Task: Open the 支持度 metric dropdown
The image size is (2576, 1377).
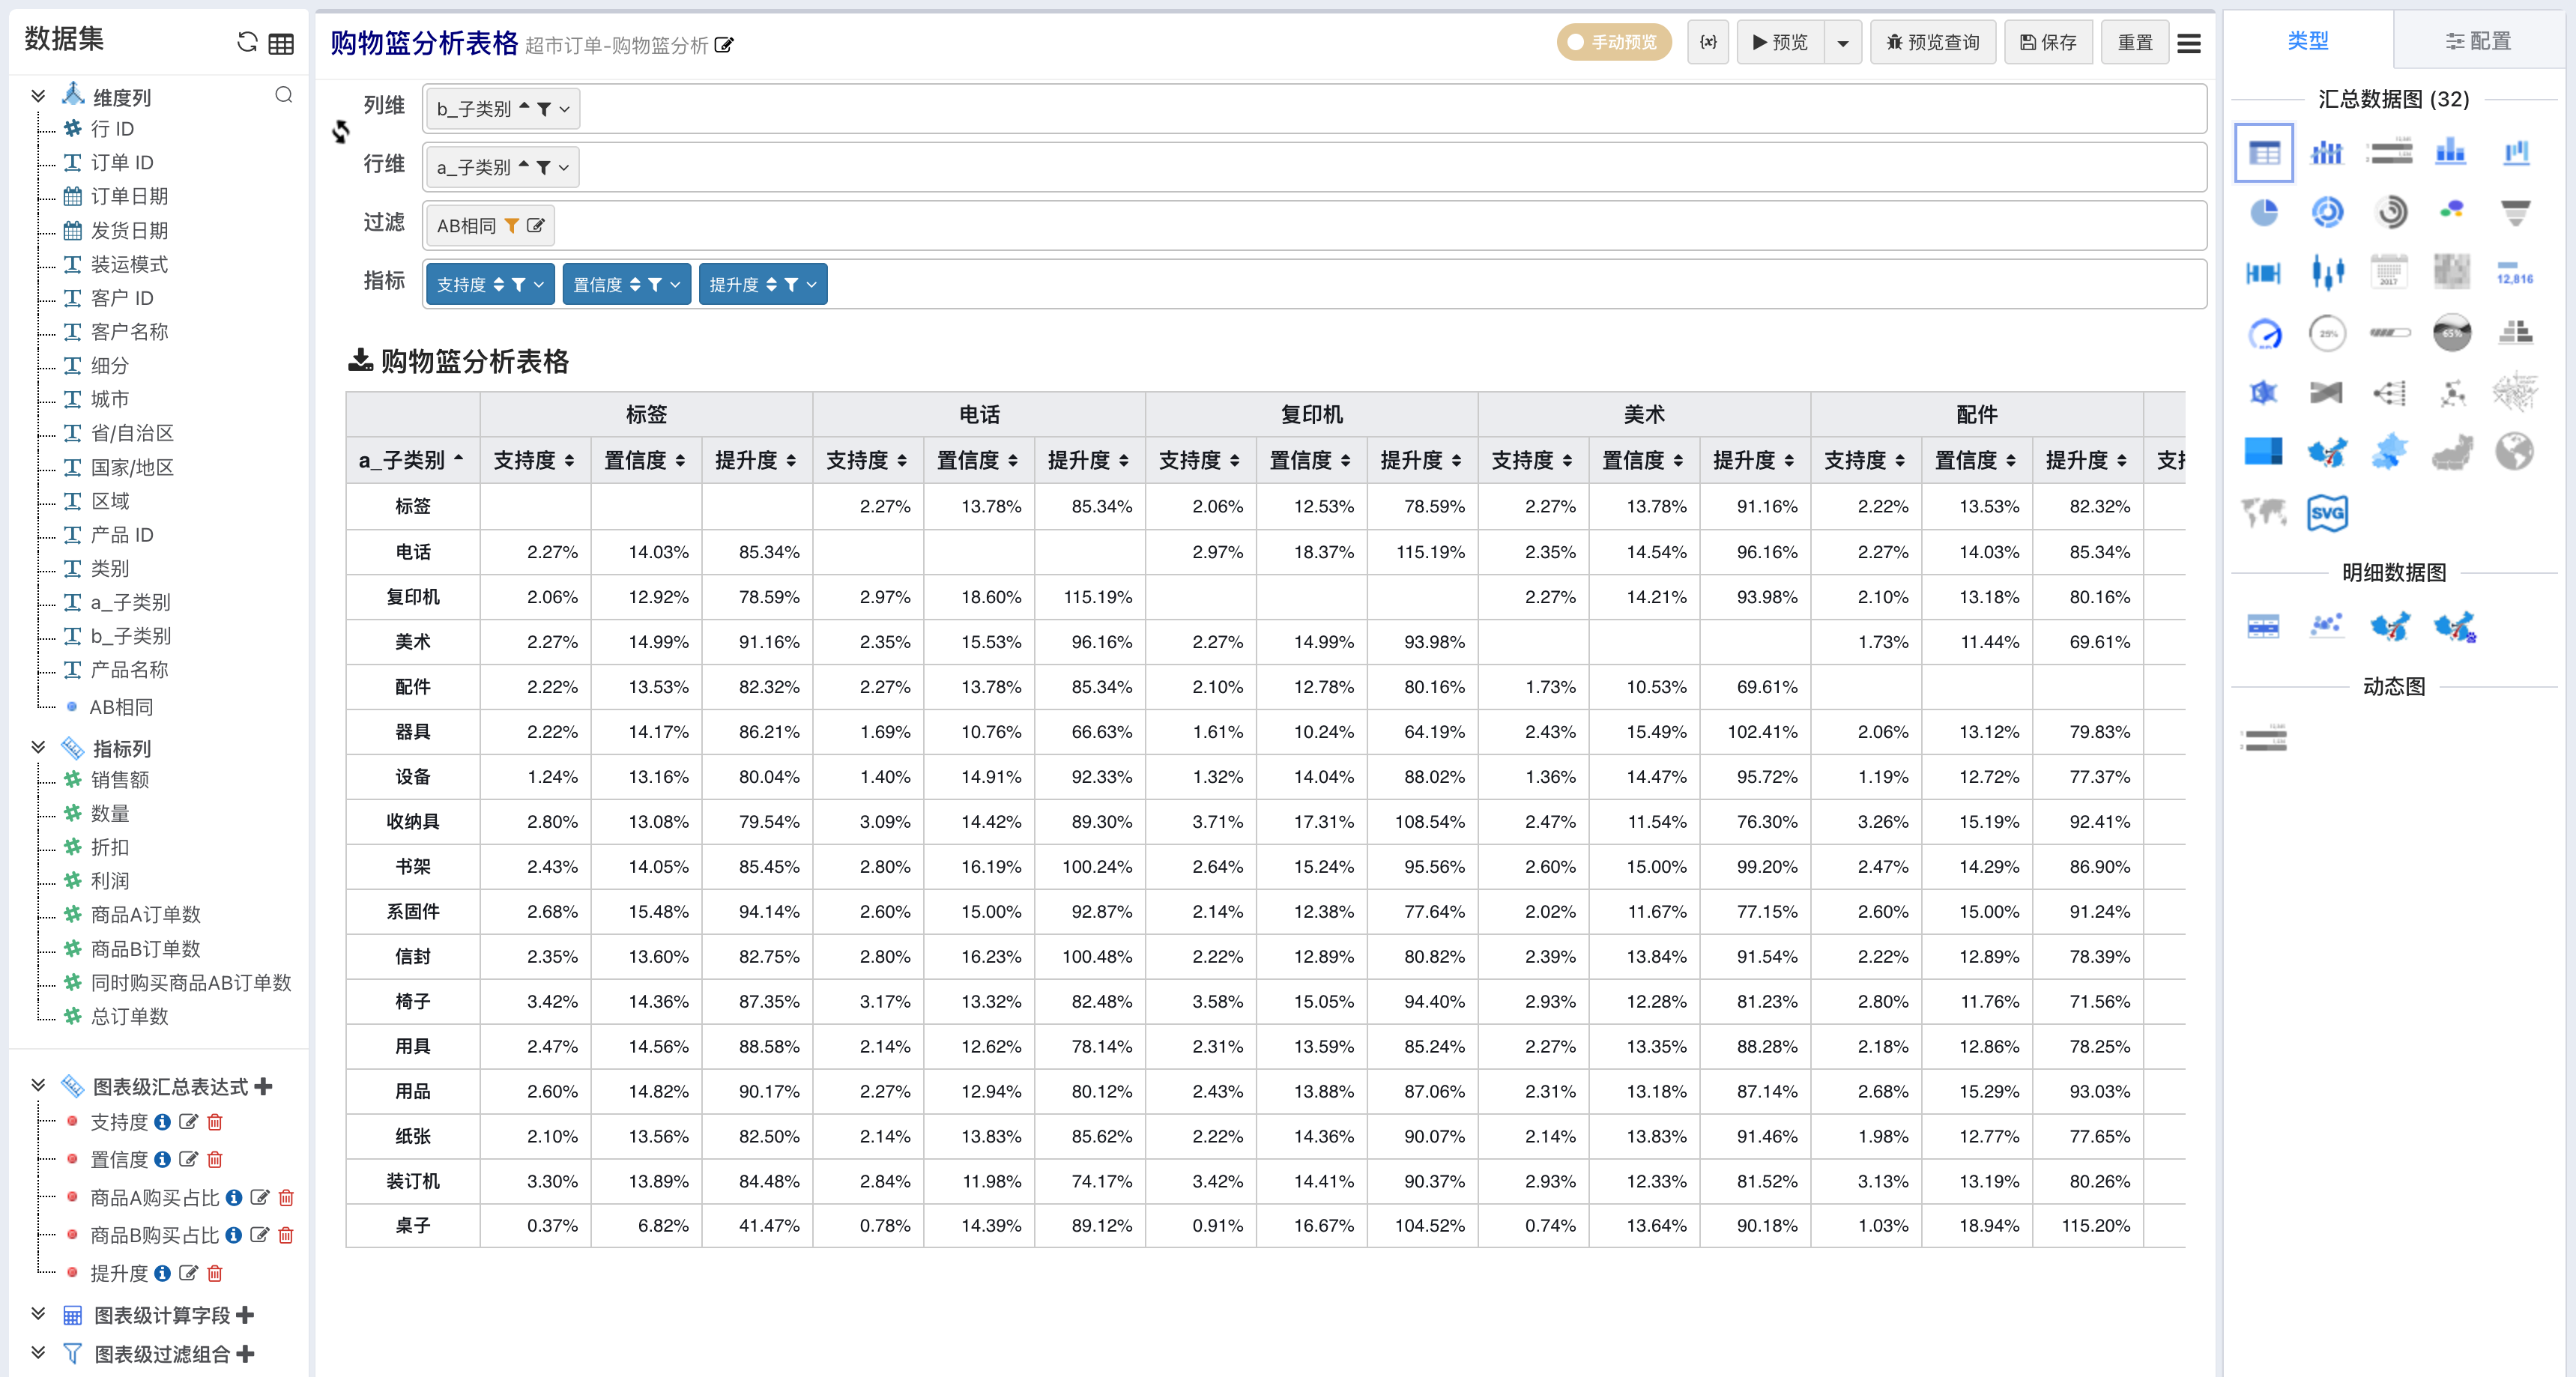Action: point(539,285)
